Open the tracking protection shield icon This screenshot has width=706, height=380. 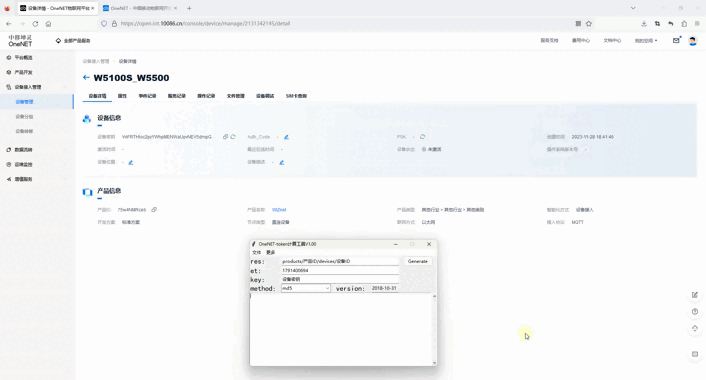click(104, 23)
